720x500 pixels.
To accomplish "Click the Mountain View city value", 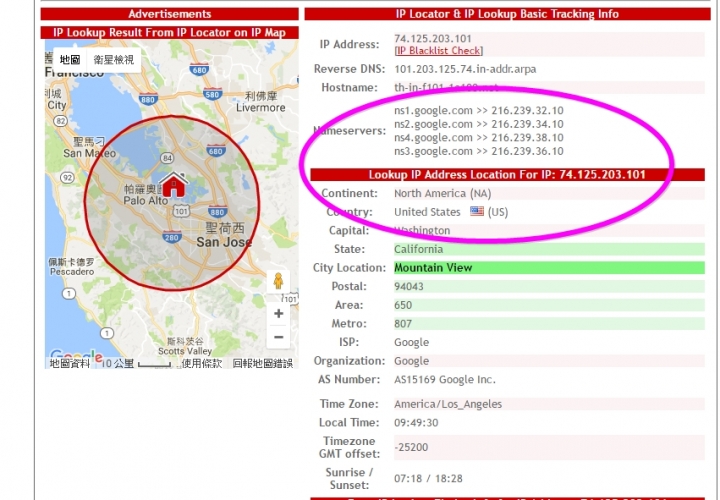I will (x=433, y=268).
